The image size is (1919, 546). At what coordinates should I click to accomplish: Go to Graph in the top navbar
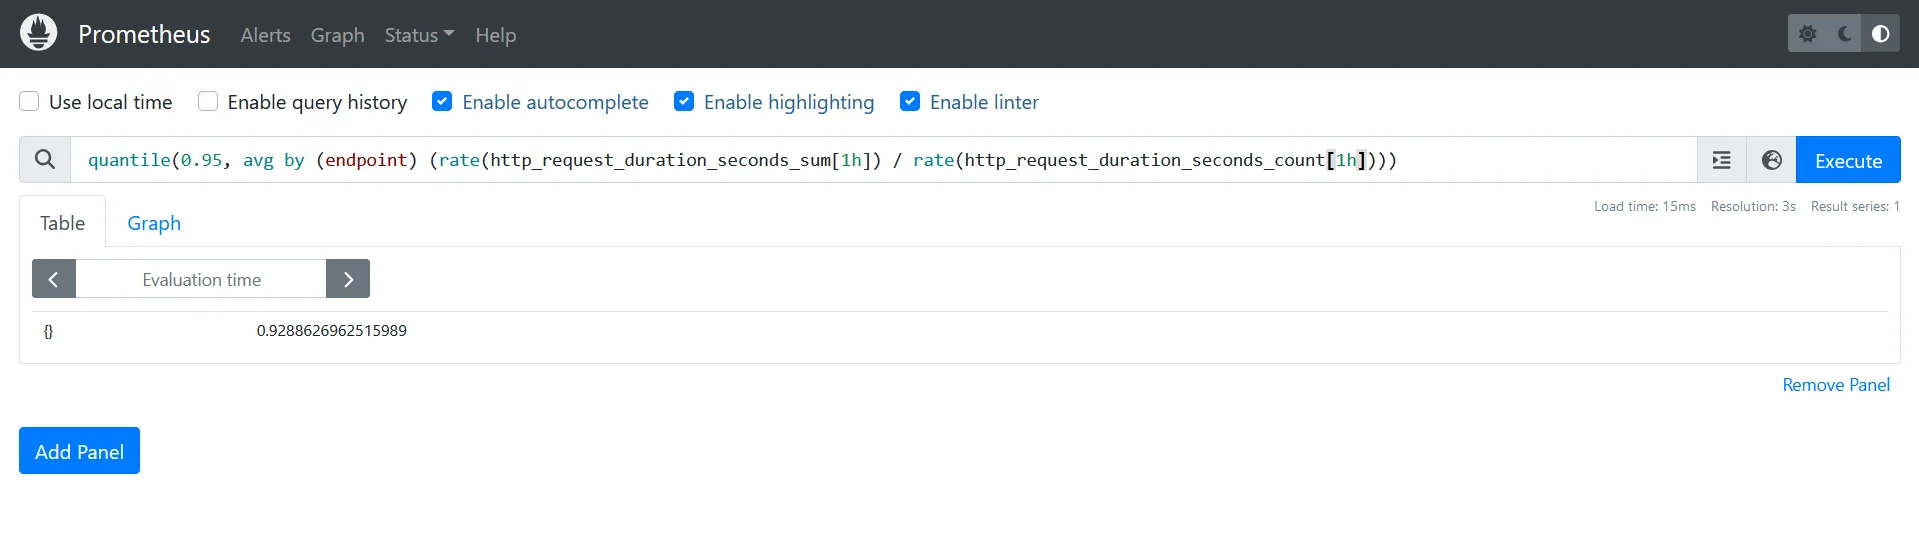[x=337, y=35]
